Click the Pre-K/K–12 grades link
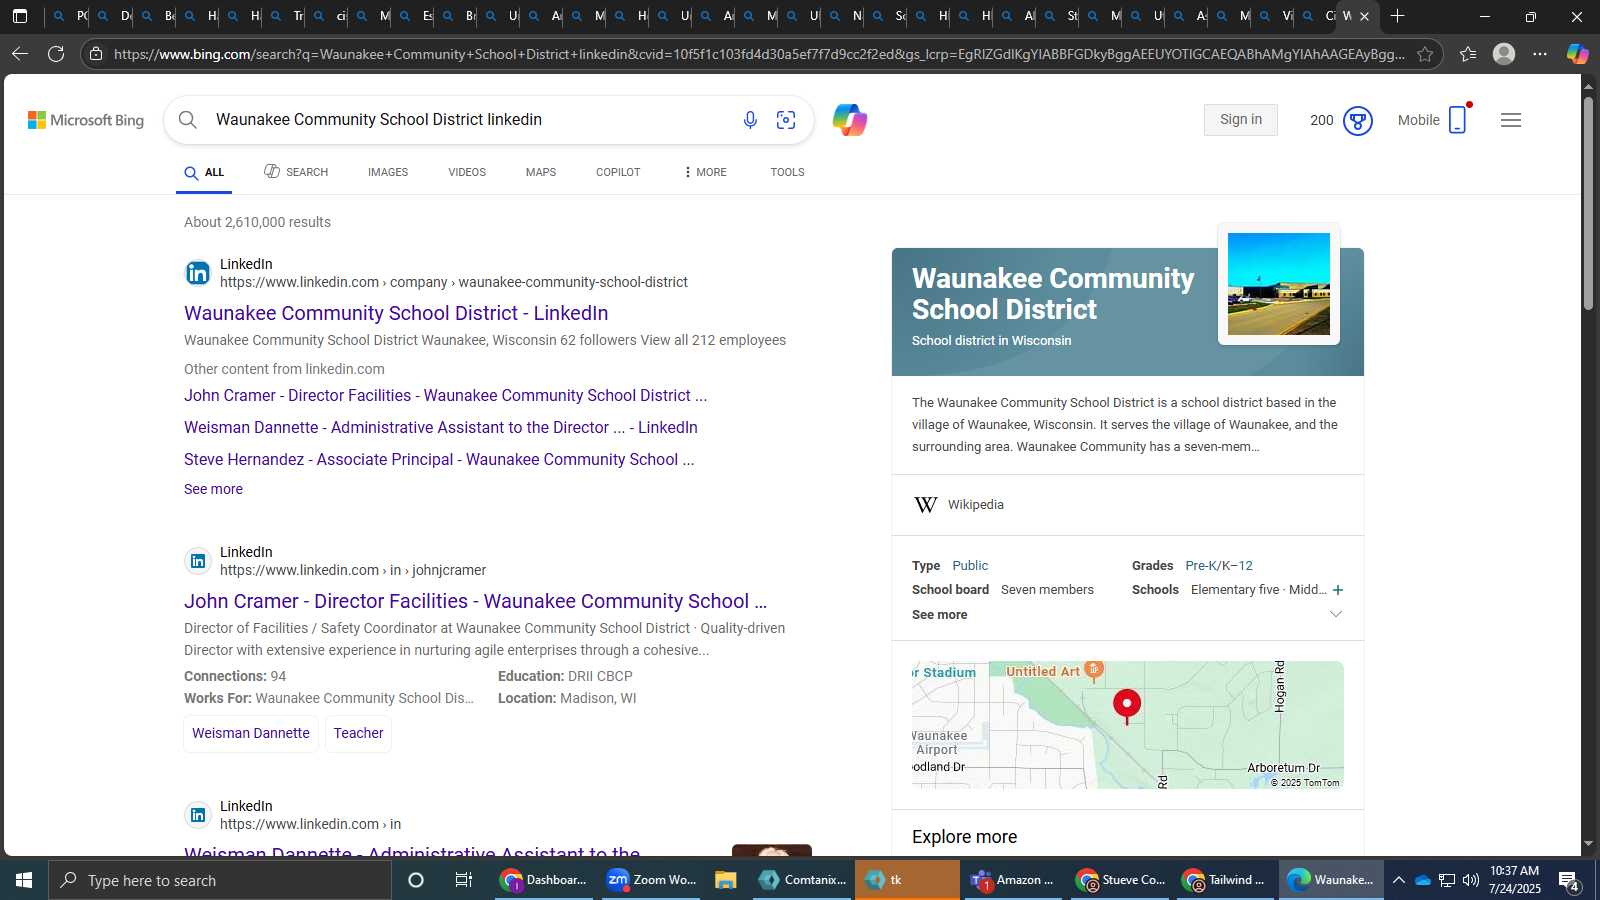 (x=1219, y=566)
